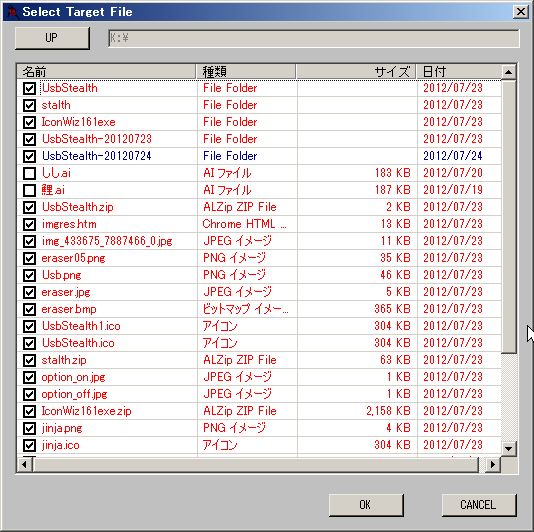
Task: Click the scroll up arrow in file list
Action: pos(508,72)
